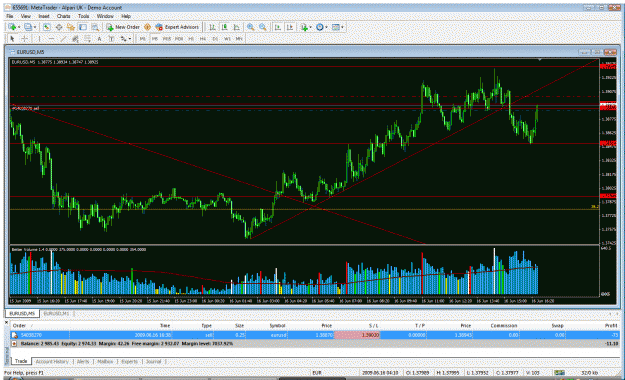625x380 pixels.
Task: Select the open sell order 54058270 row
Action: coord(315,335)
